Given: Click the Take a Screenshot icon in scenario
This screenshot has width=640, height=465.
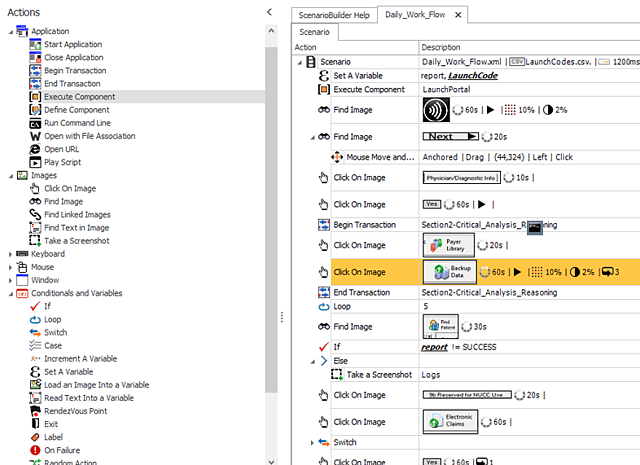Looking at the screenshot, I should coord(337,374).
